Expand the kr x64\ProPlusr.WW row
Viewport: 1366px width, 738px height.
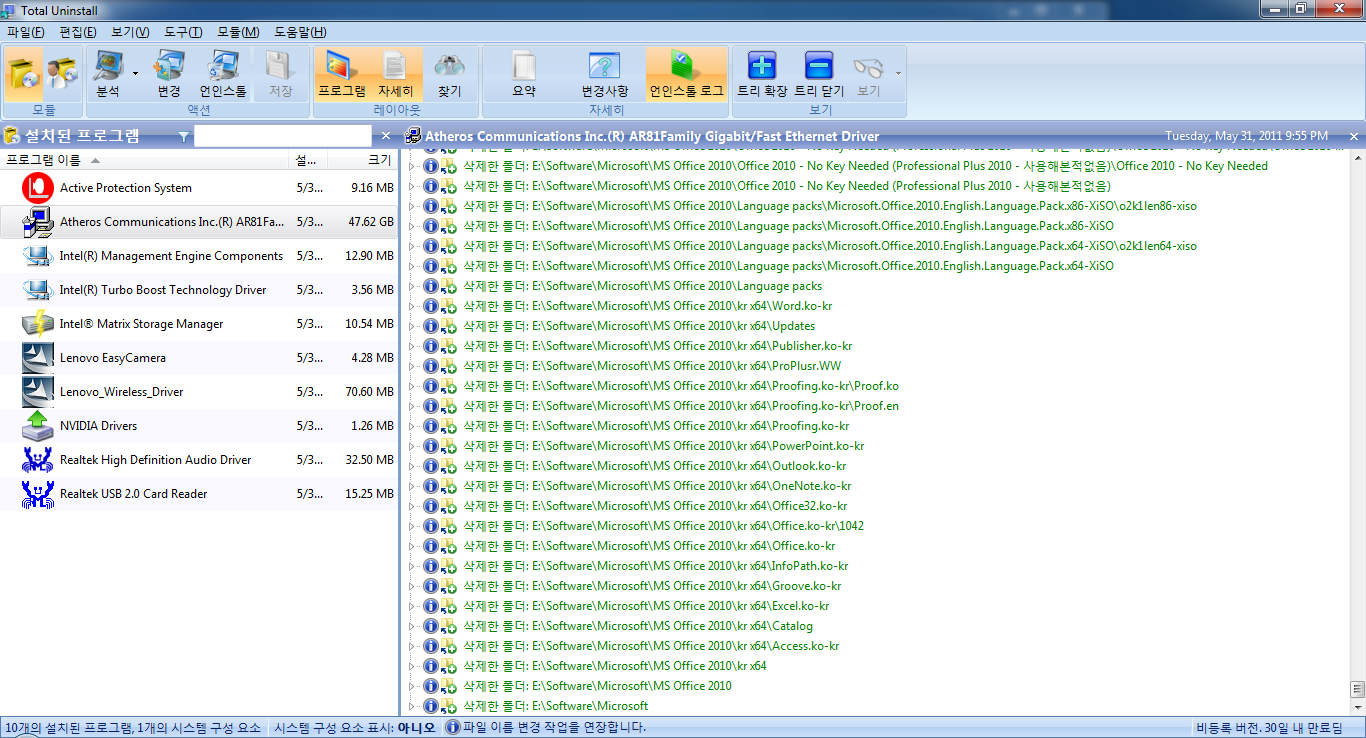[411, 366]
